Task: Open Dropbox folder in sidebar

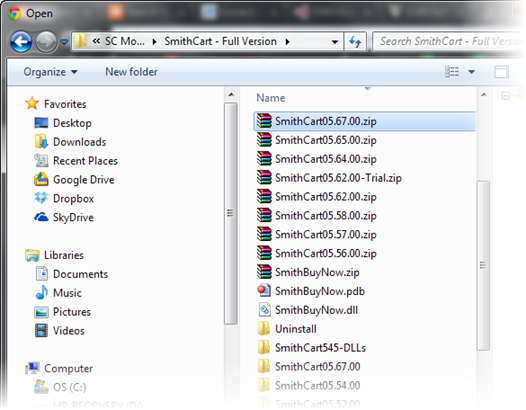Action: pyautogui.click(x=64, y=198)
